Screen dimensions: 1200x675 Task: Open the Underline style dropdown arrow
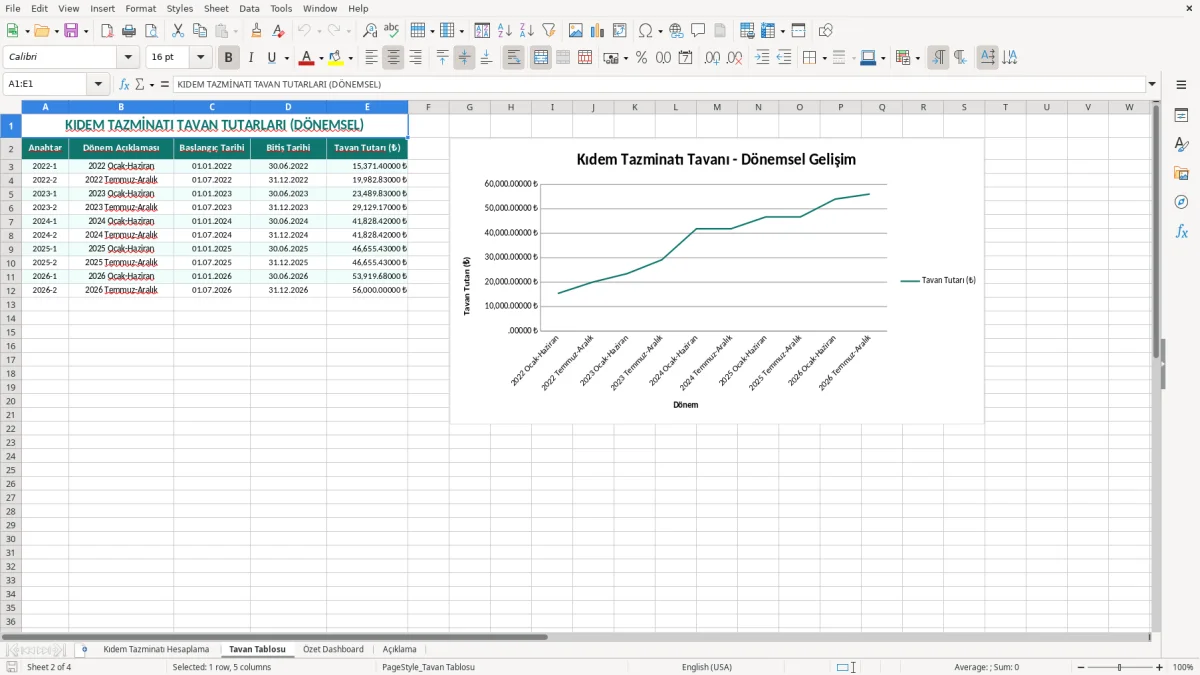pyautogui.click(x=286, y=58)
